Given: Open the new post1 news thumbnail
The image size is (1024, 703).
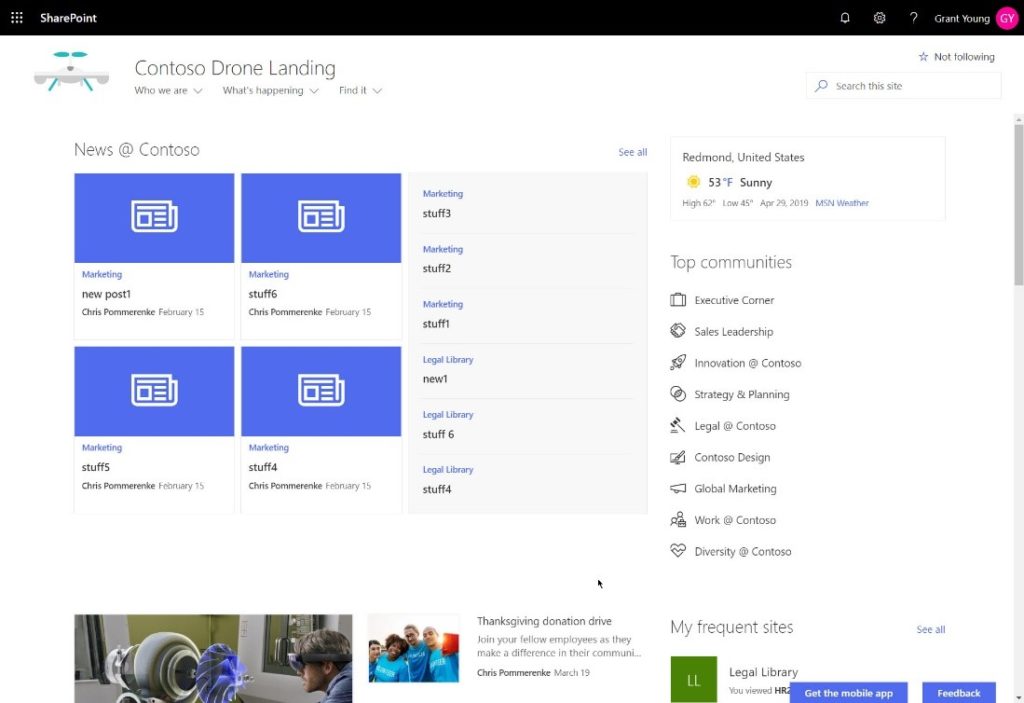Looking at the screenshot, I should tap(154, 218).
